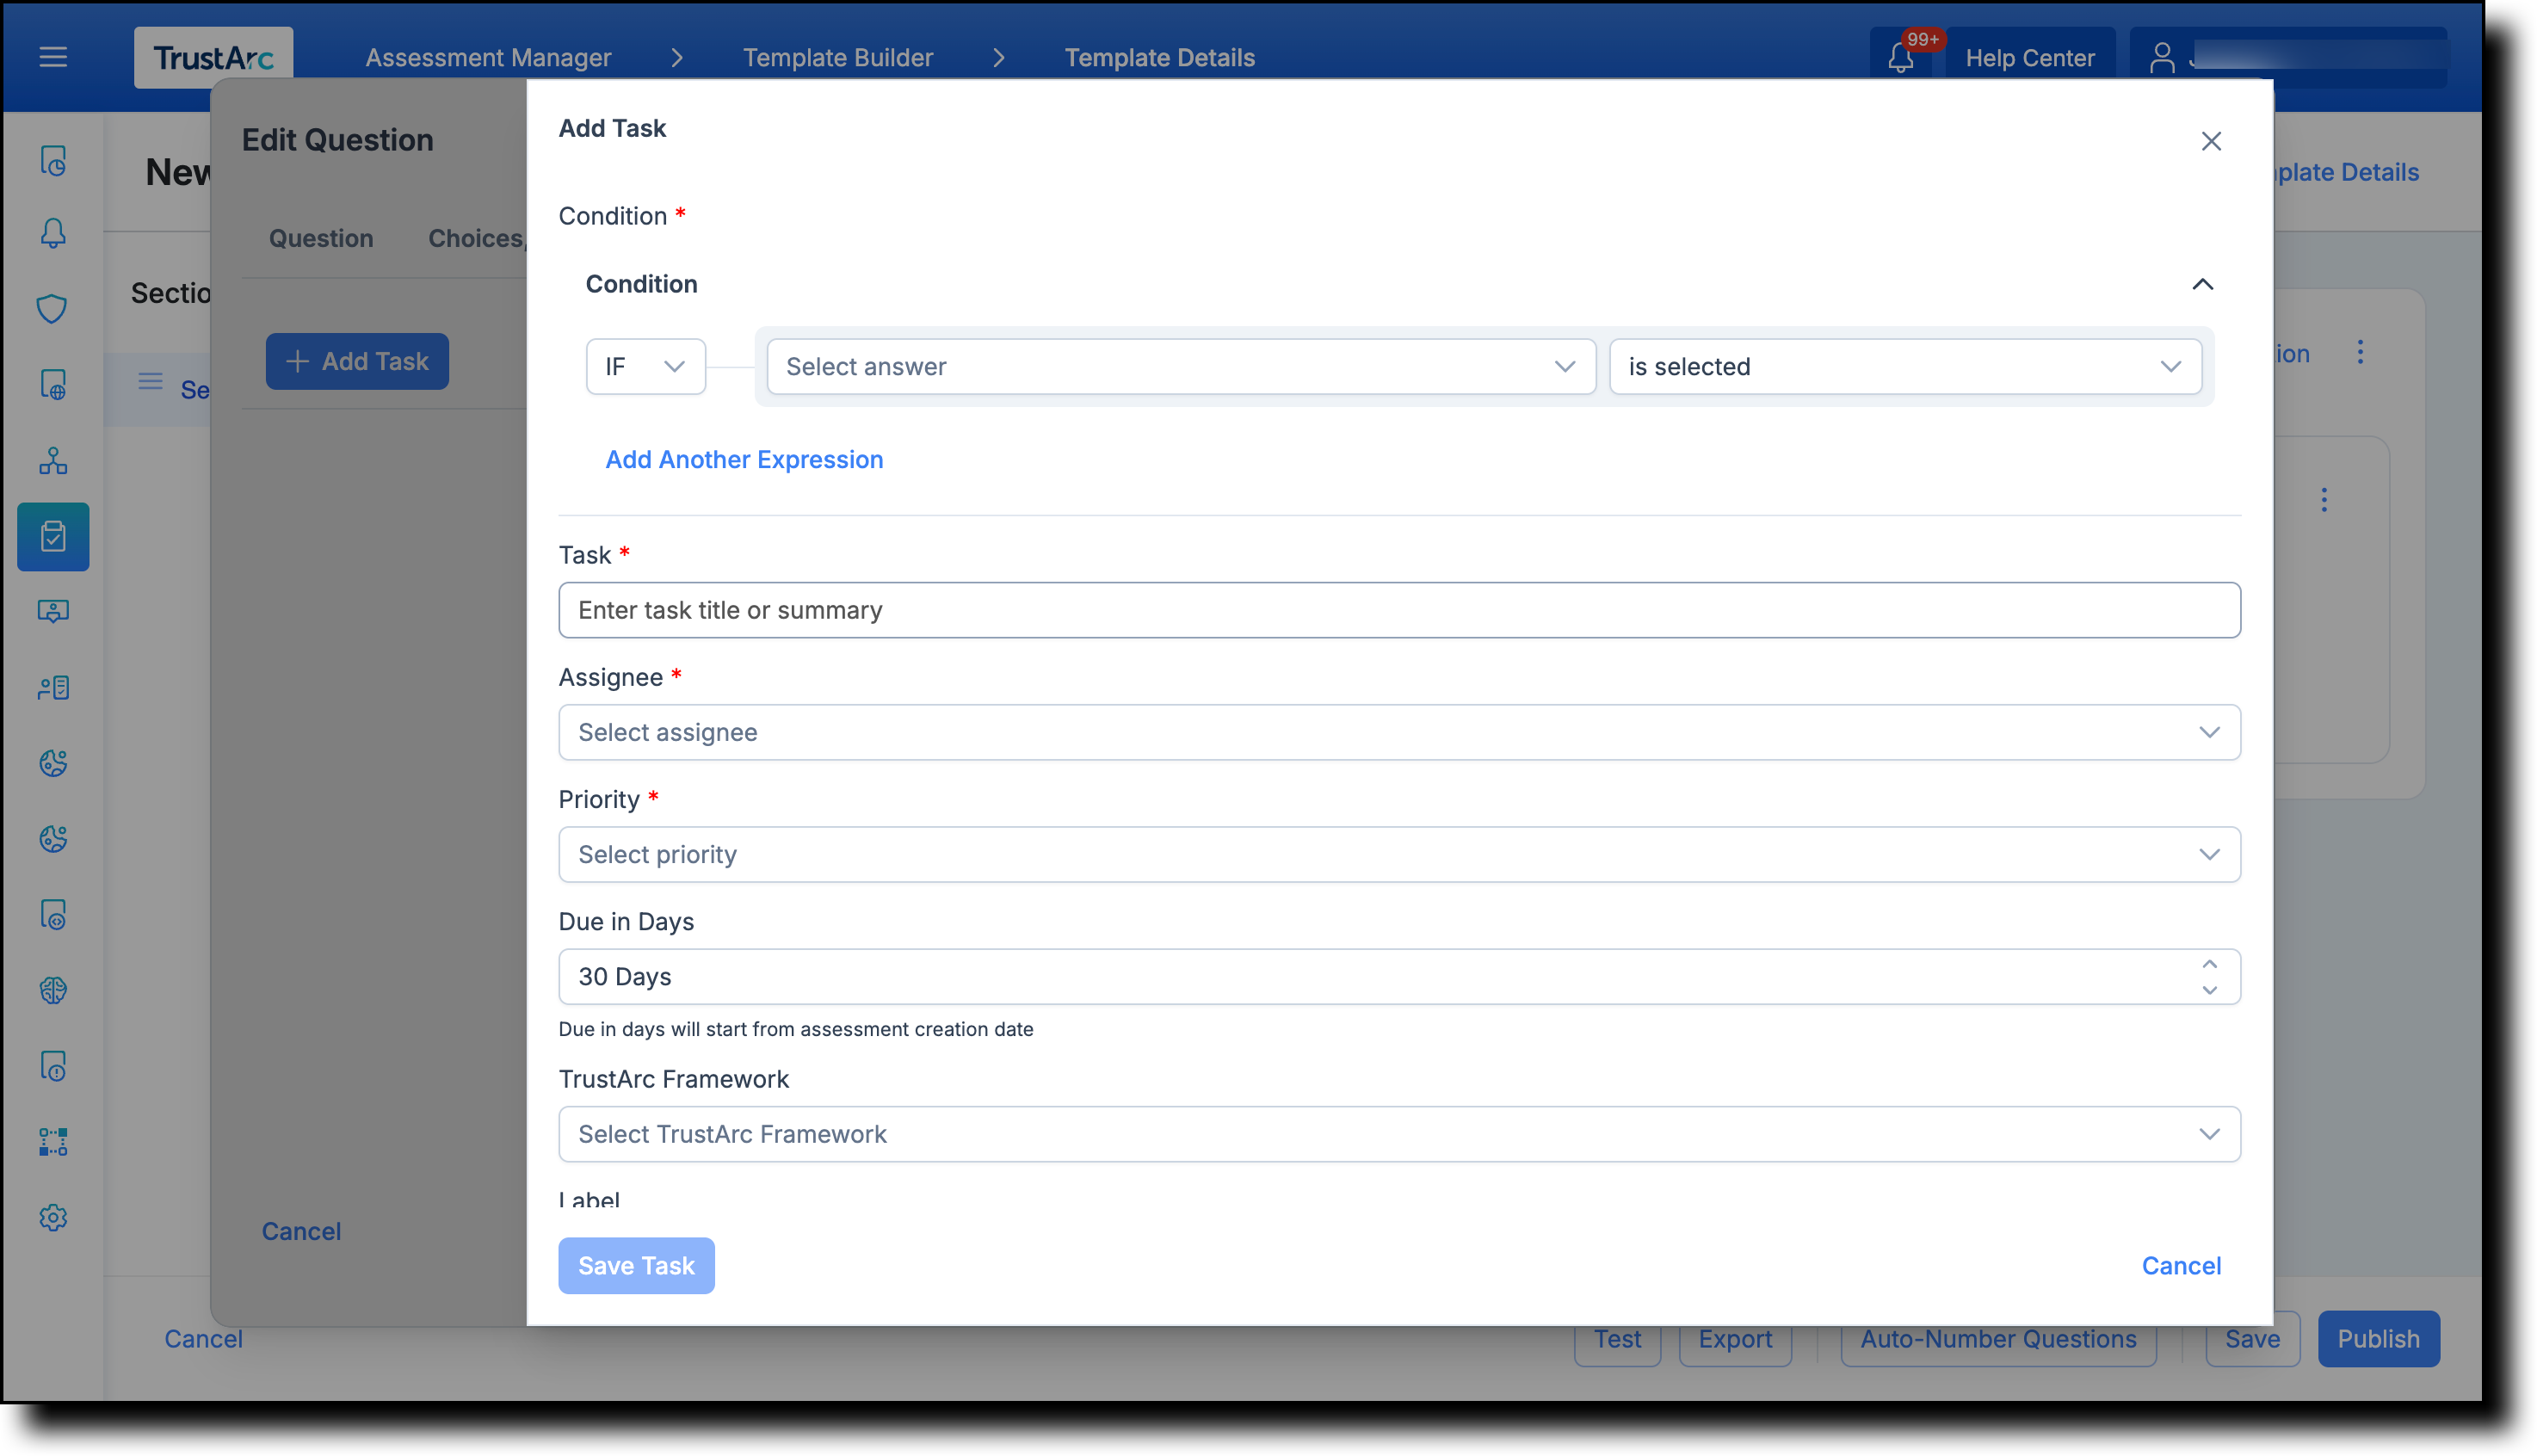Click the Add Task button in Edit Question
This screenshot has height=1456, width=2537.
357,362
